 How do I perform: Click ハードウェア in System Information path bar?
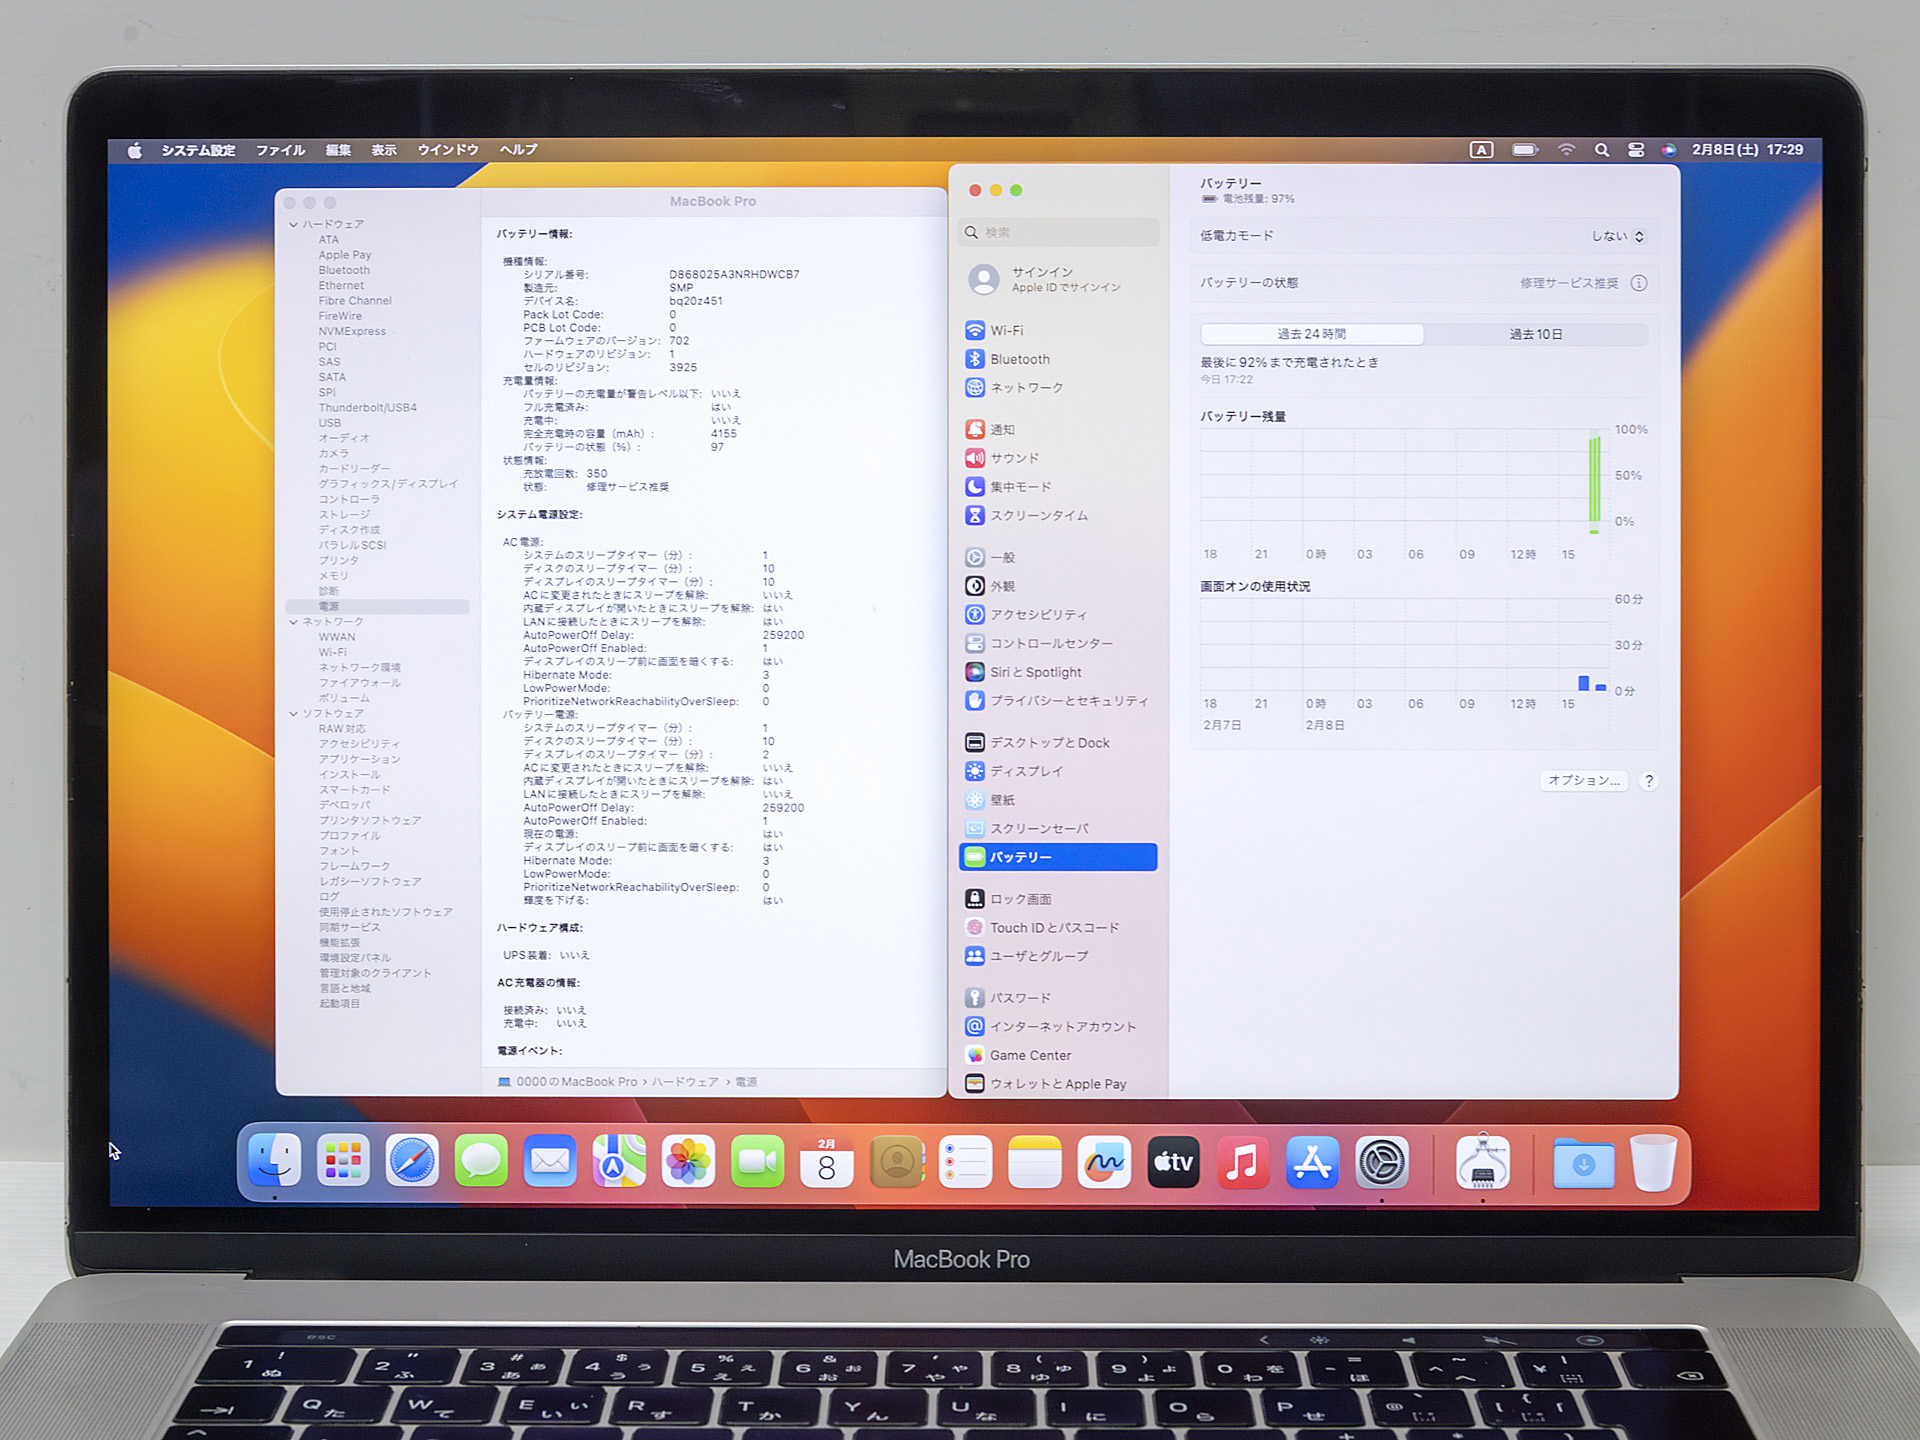(685, 1082)
